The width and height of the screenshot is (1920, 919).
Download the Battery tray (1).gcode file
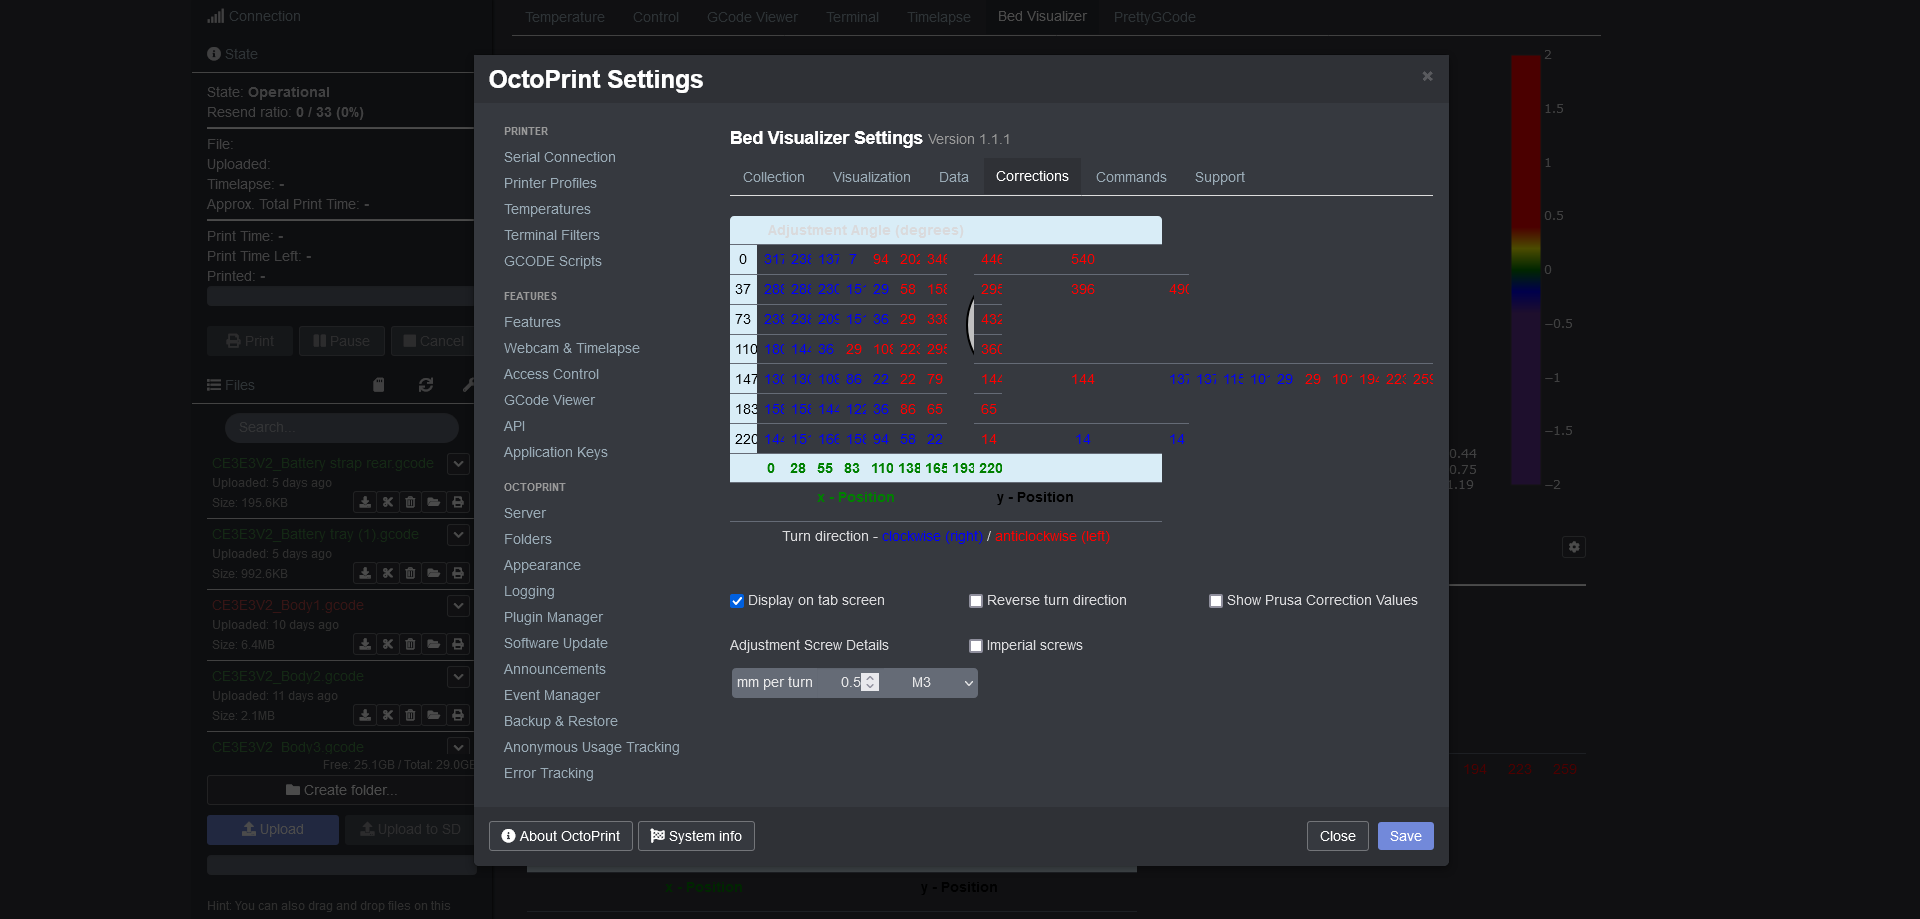(x=365, y=573)
